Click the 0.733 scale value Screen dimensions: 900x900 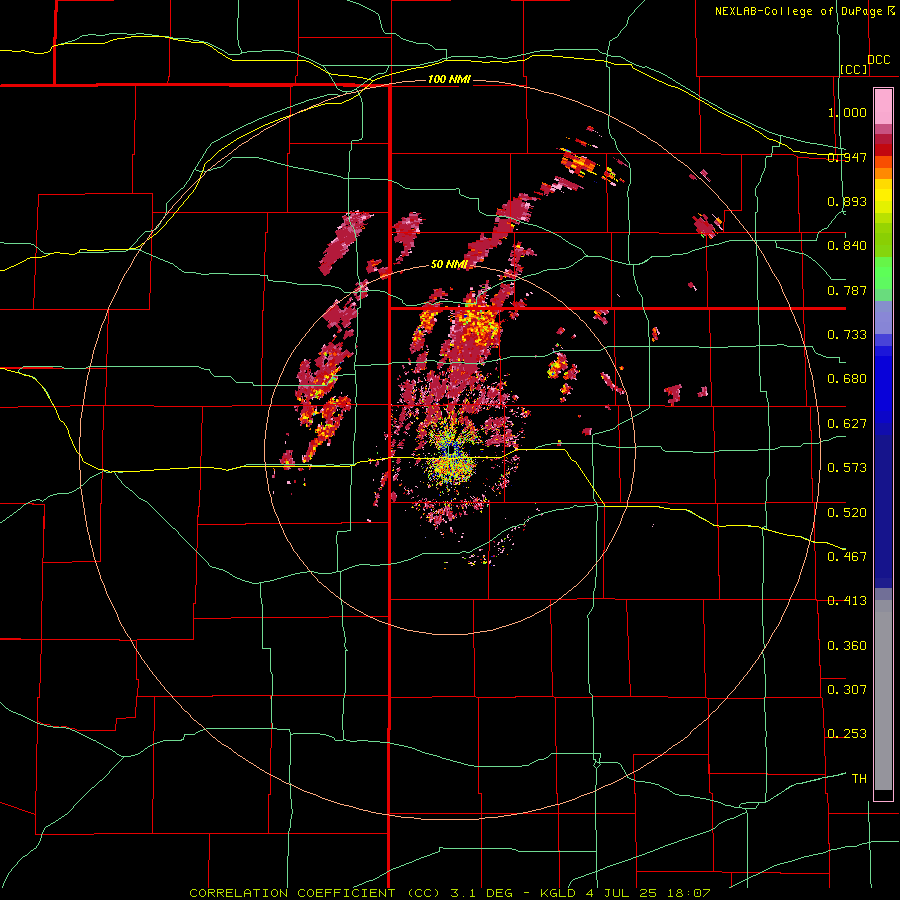click(847, 335)
